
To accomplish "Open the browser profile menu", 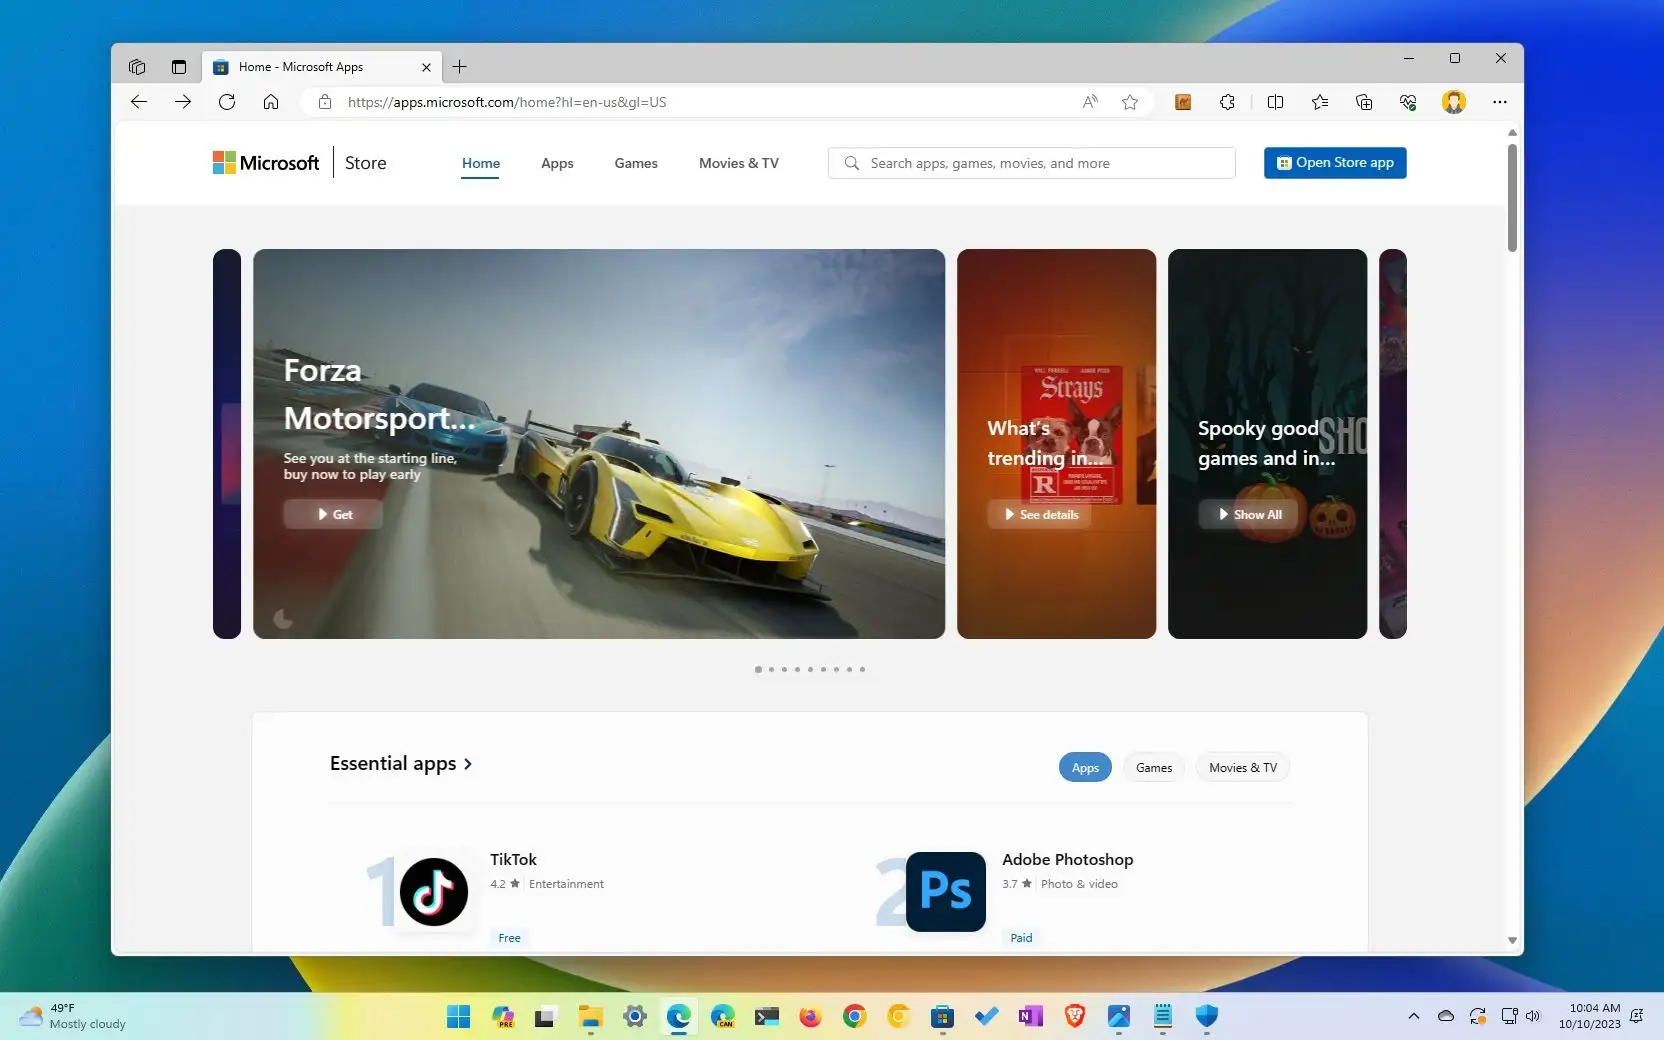I will coord(1454,102).
